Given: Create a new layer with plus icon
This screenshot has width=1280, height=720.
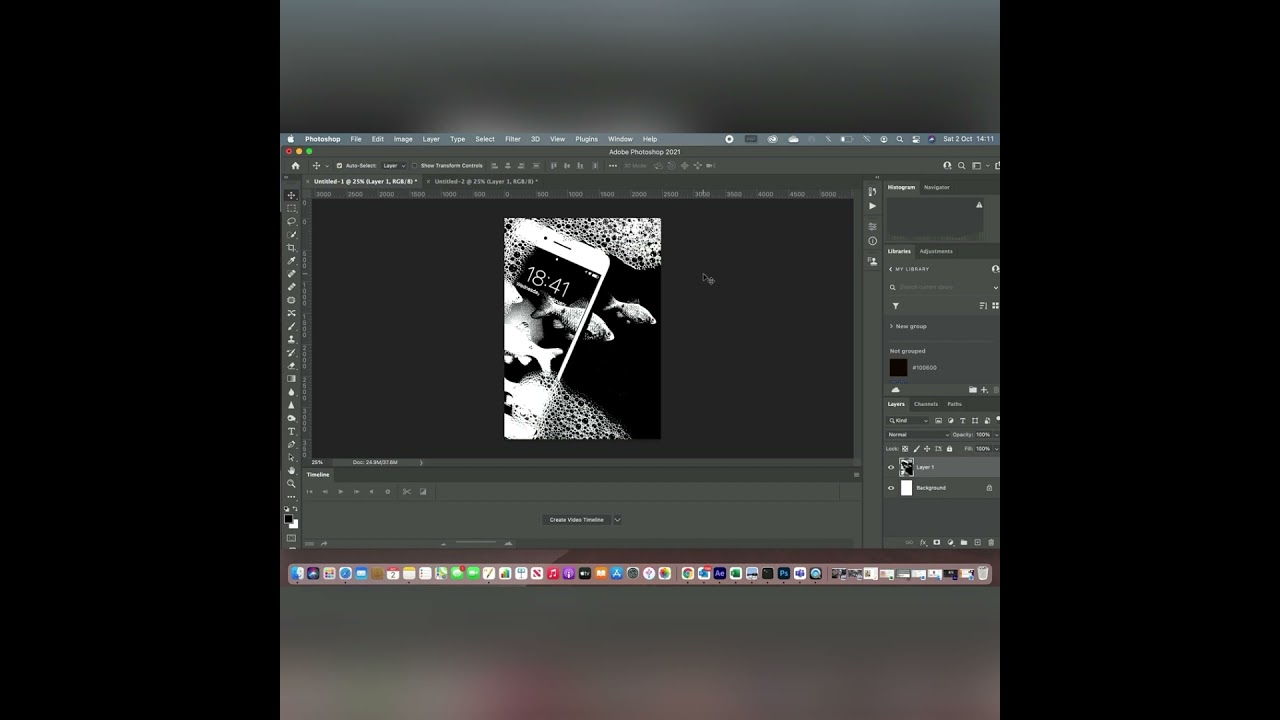Looking at the screenshot, I should click(978, 542).
